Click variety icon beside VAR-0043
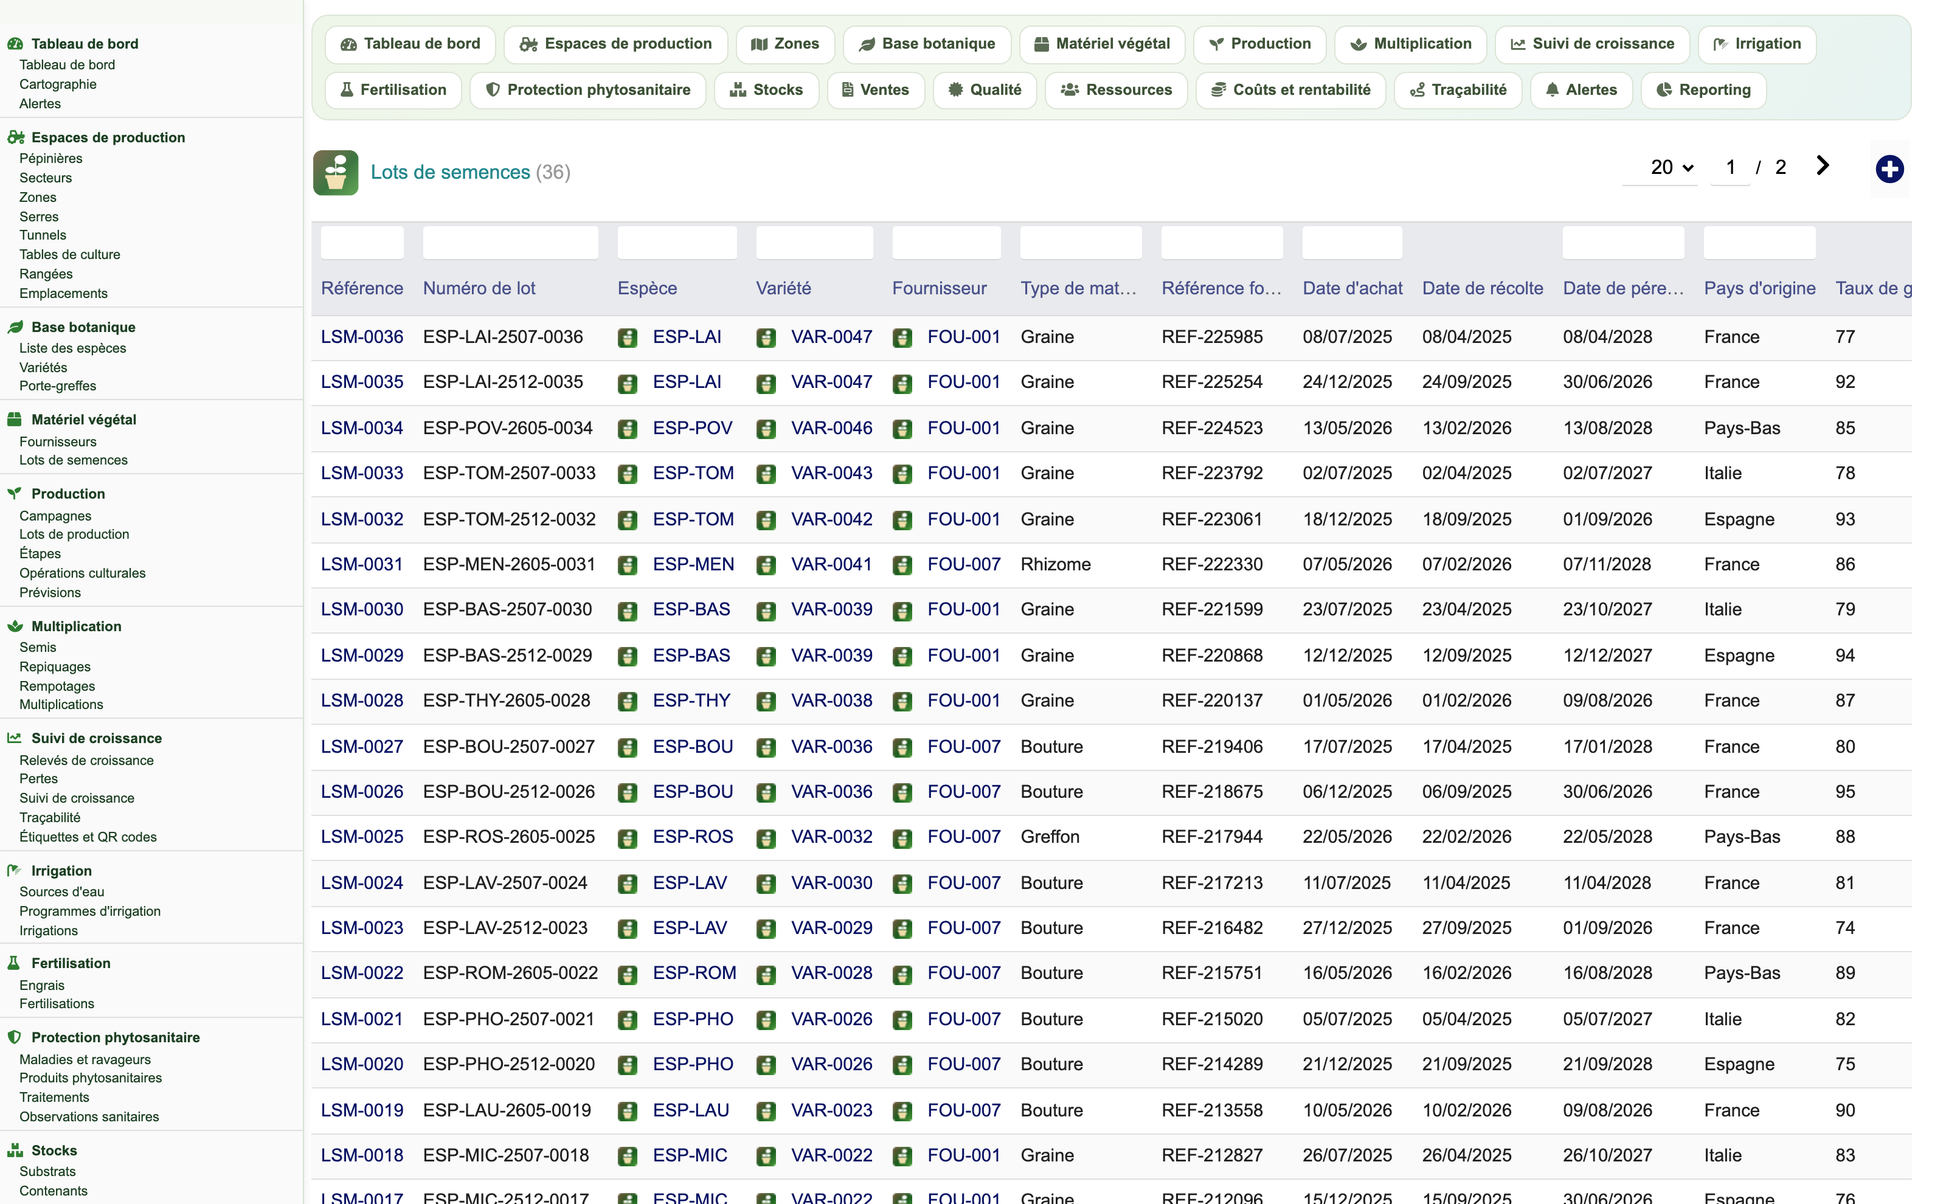The width and height of the screenshot is (1946, 1204). click(766, 474)
